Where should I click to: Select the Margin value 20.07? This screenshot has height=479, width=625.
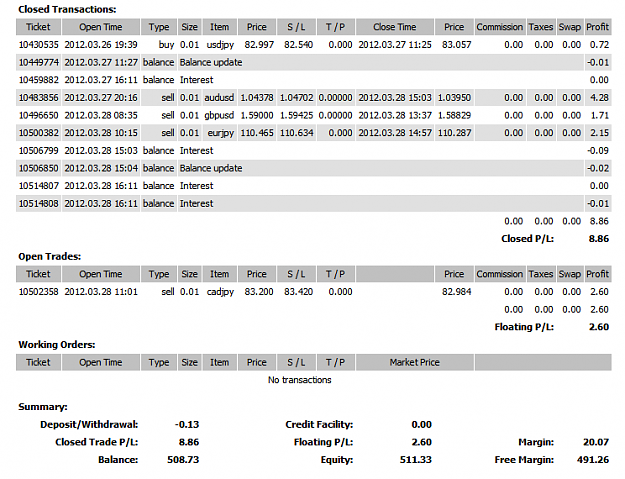pos(596,442)
